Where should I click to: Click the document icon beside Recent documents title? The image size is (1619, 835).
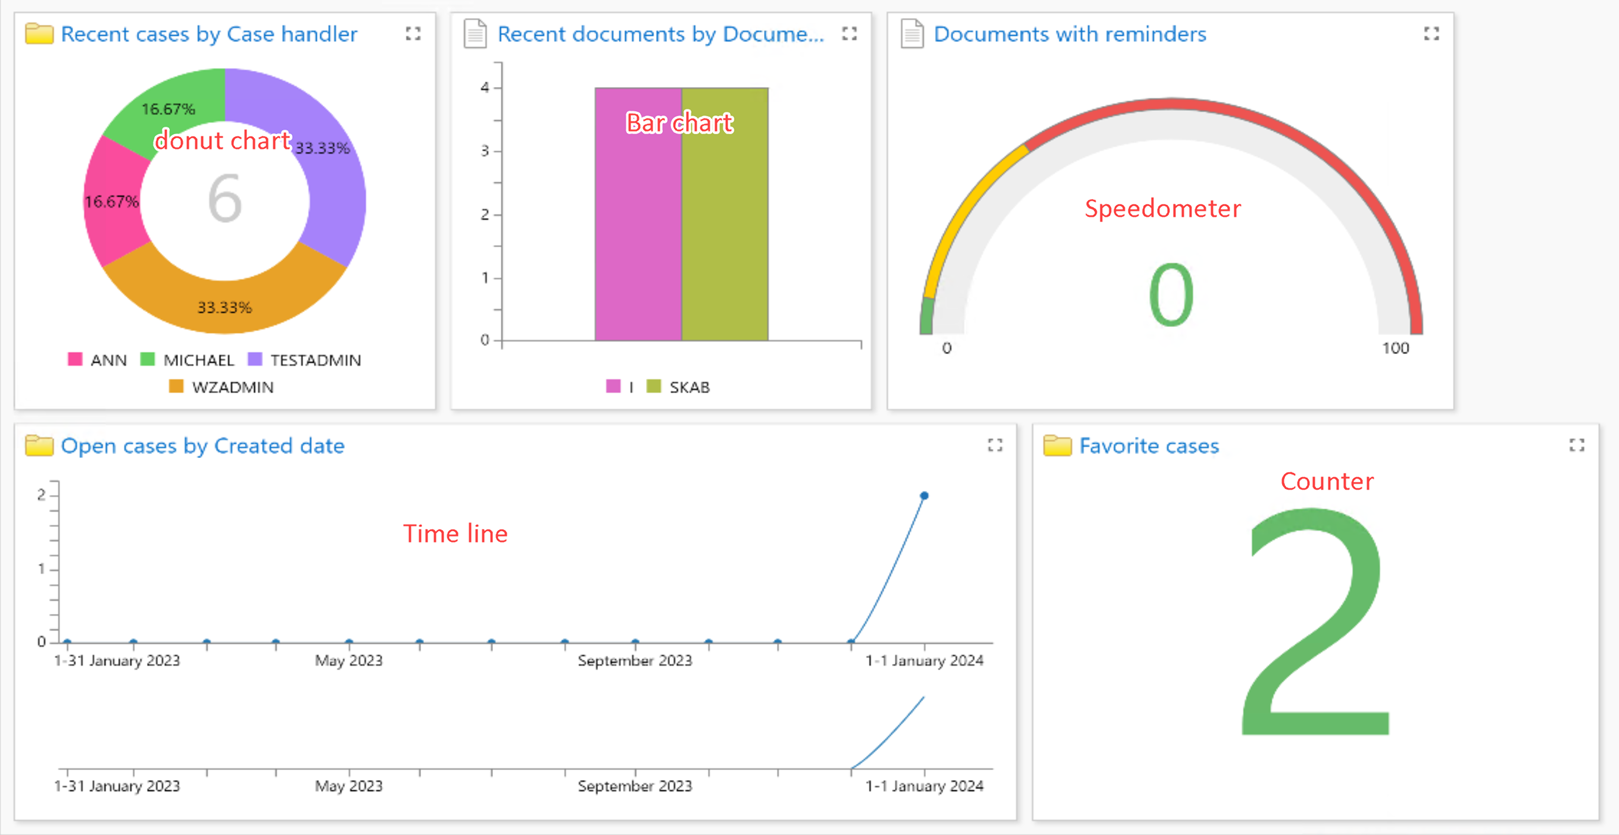click(x=475, y=34)
